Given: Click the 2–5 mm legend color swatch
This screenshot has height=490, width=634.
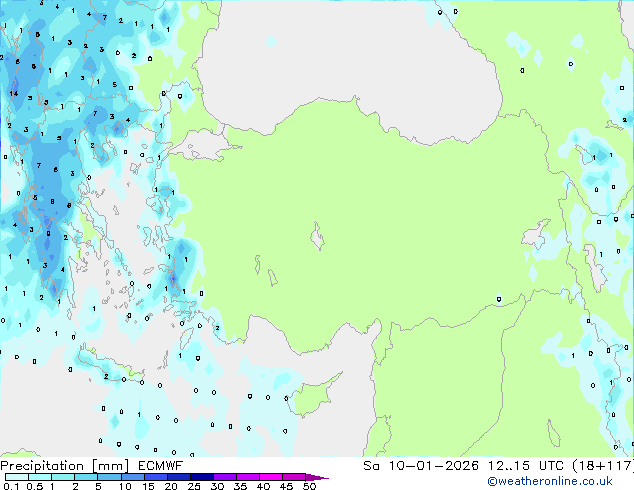Looking at the screenshot, I should 86,477.
